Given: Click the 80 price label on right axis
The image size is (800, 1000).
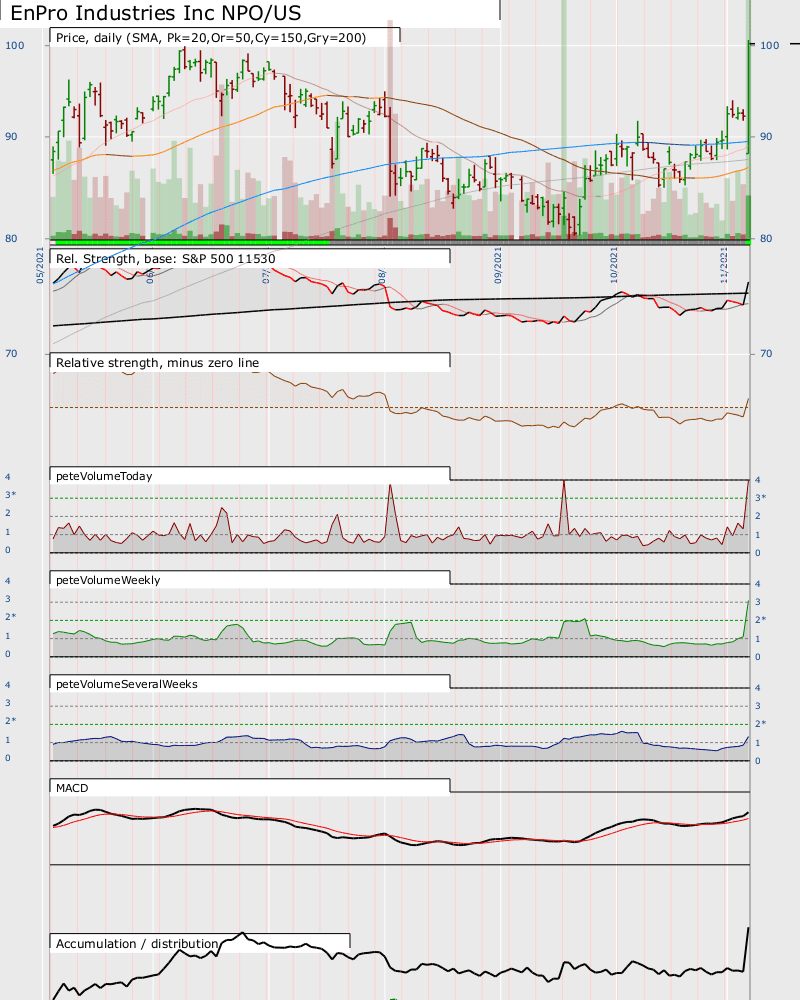Looking at the screenshot, I should tap(766, 239).
